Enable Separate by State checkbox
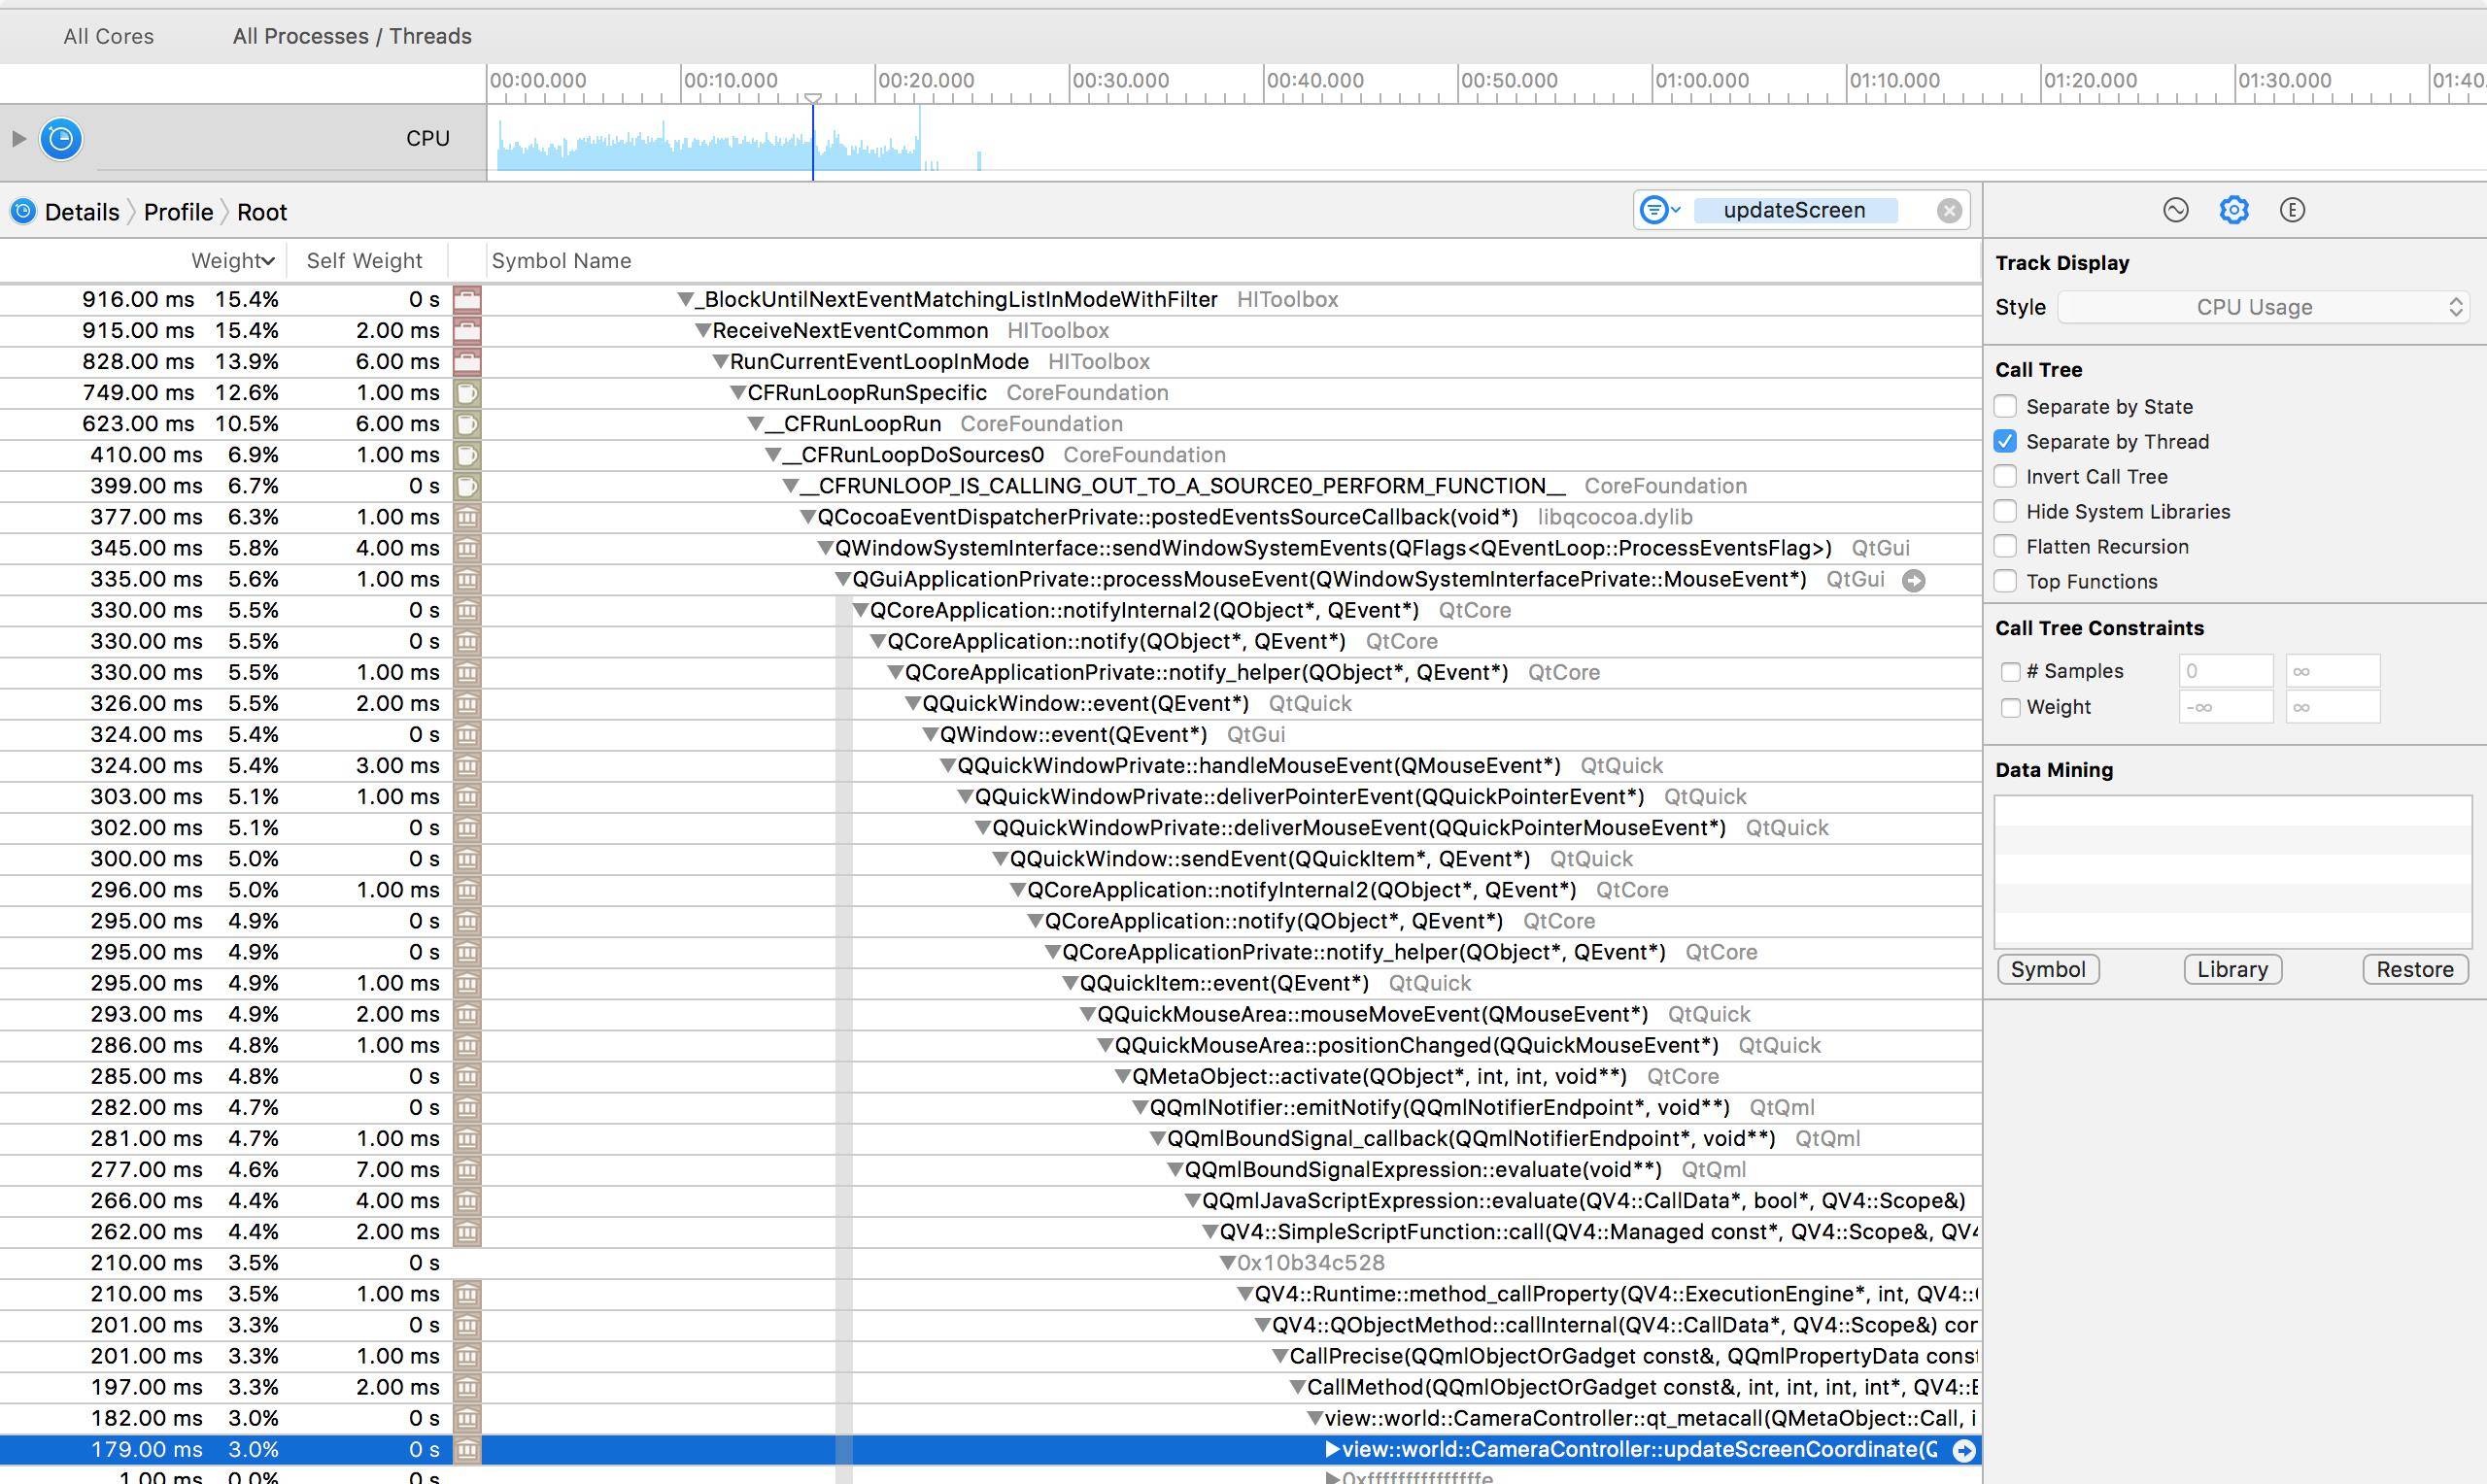Screen dimensions: 2487x1484 tap(2005, 406)
